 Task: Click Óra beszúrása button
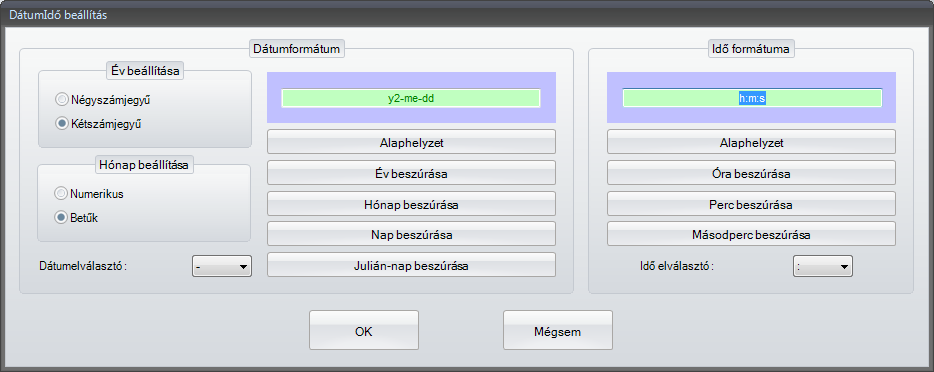751,174
